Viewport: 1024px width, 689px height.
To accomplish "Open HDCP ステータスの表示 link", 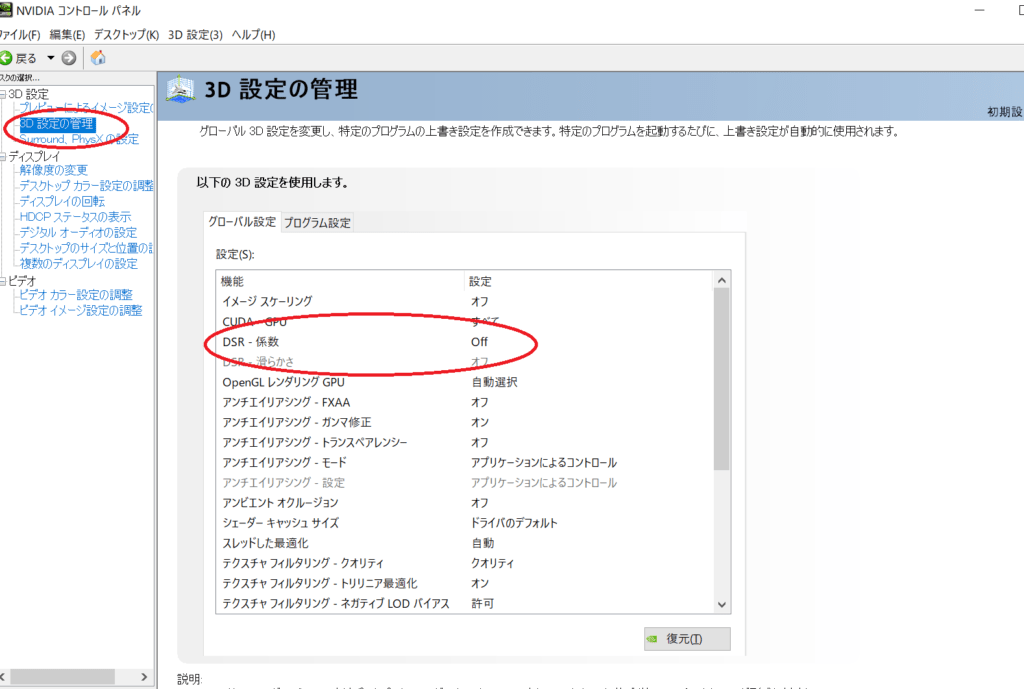I will [x=75, y=217].
